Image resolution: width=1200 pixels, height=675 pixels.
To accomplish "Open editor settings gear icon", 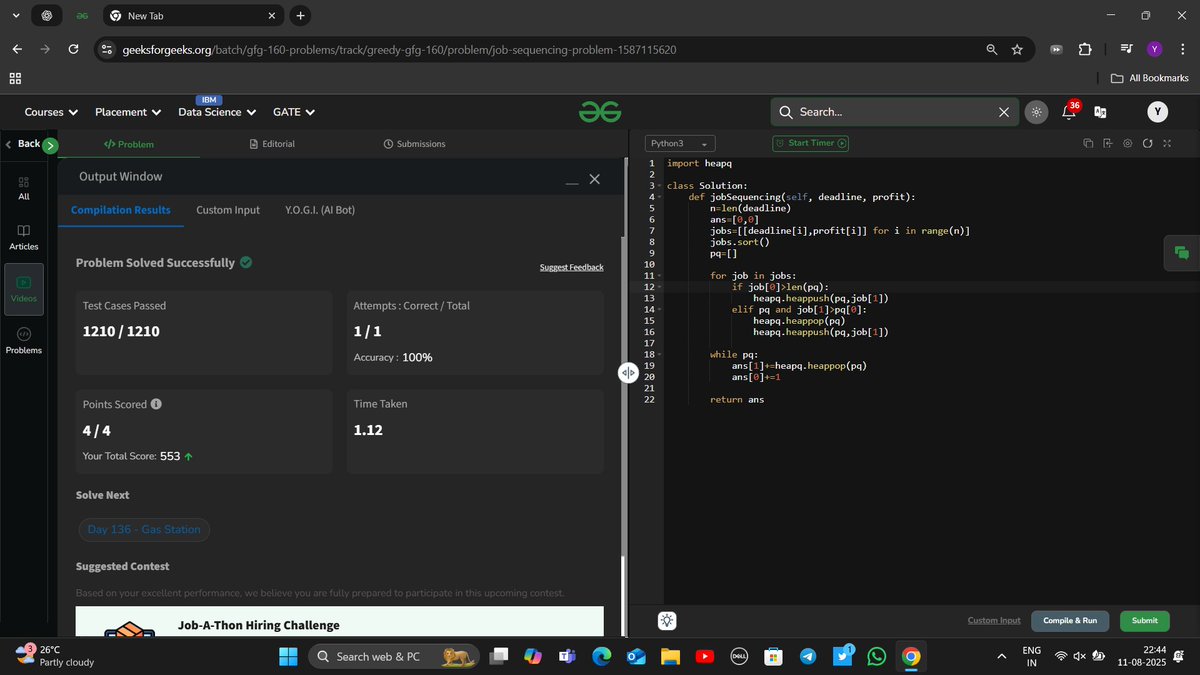I will [1127, 144].
